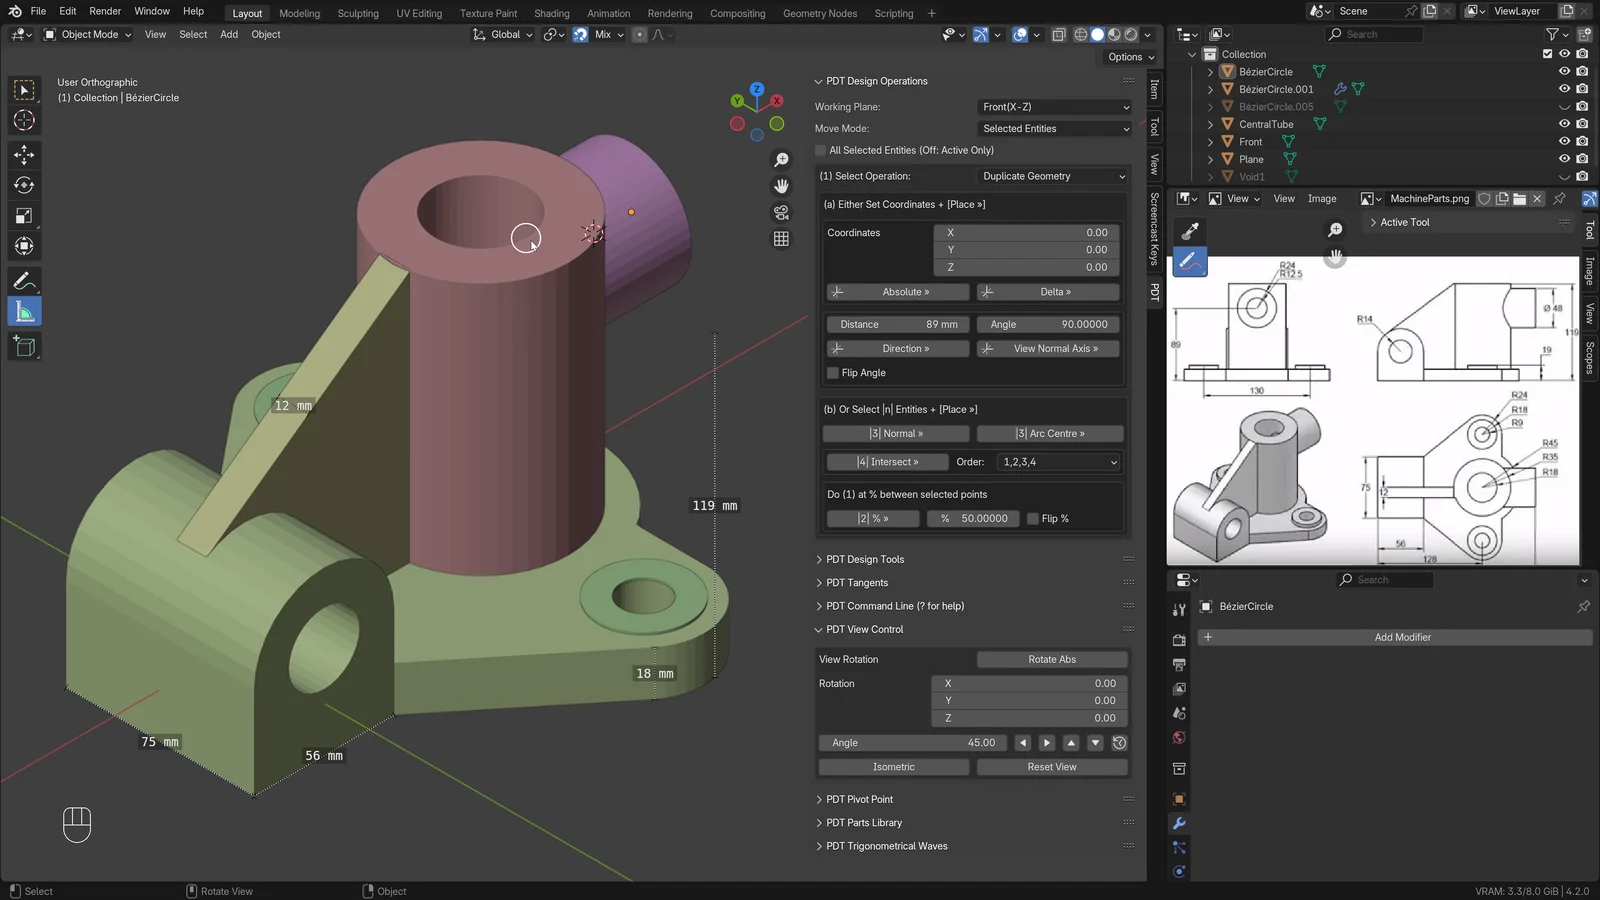1600x900 pixels.
Task: Check All Selected Entities option
Action: click(x=820, y=150)
